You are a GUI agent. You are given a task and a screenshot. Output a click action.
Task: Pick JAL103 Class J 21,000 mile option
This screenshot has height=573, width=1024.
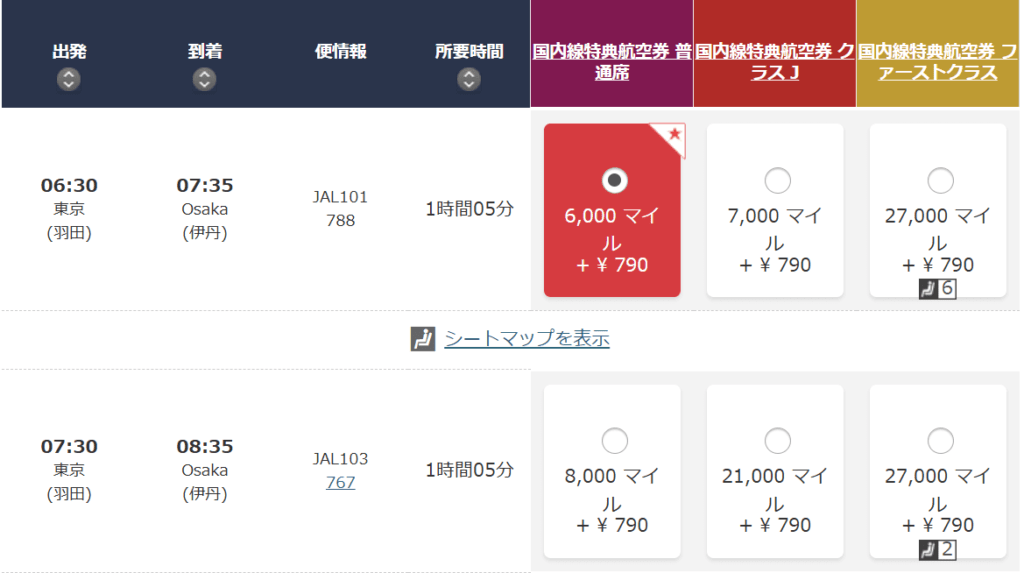(x=777, y=441)
